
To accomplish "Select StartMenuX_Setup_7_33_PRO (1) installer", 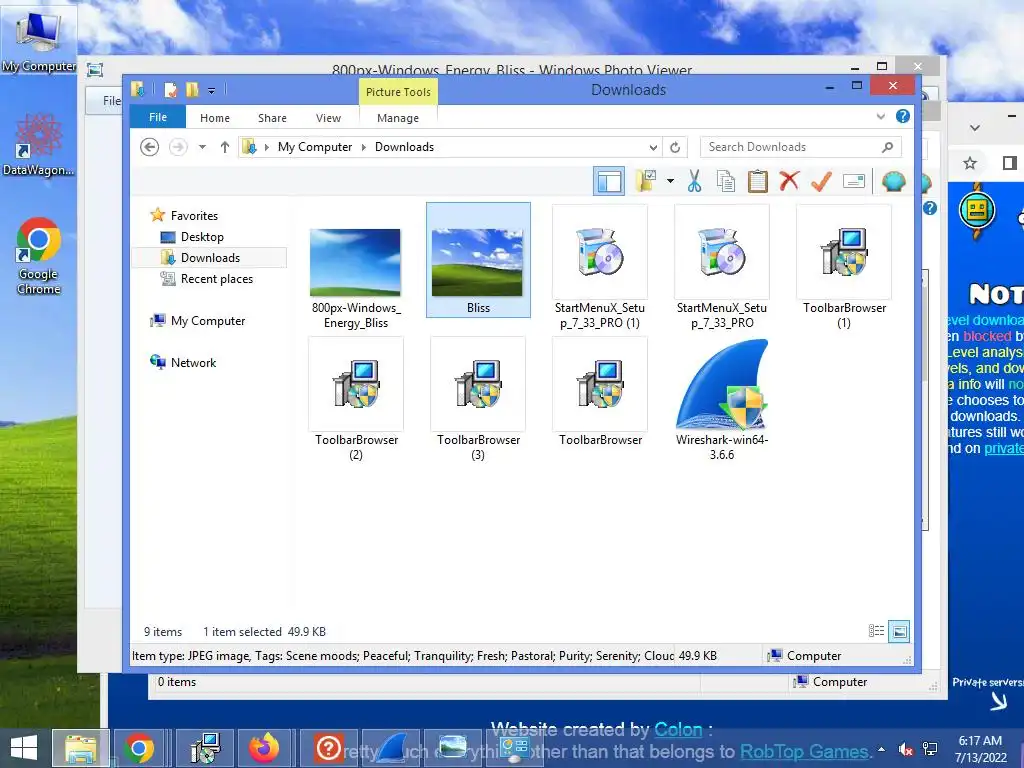I will (600, 266).
